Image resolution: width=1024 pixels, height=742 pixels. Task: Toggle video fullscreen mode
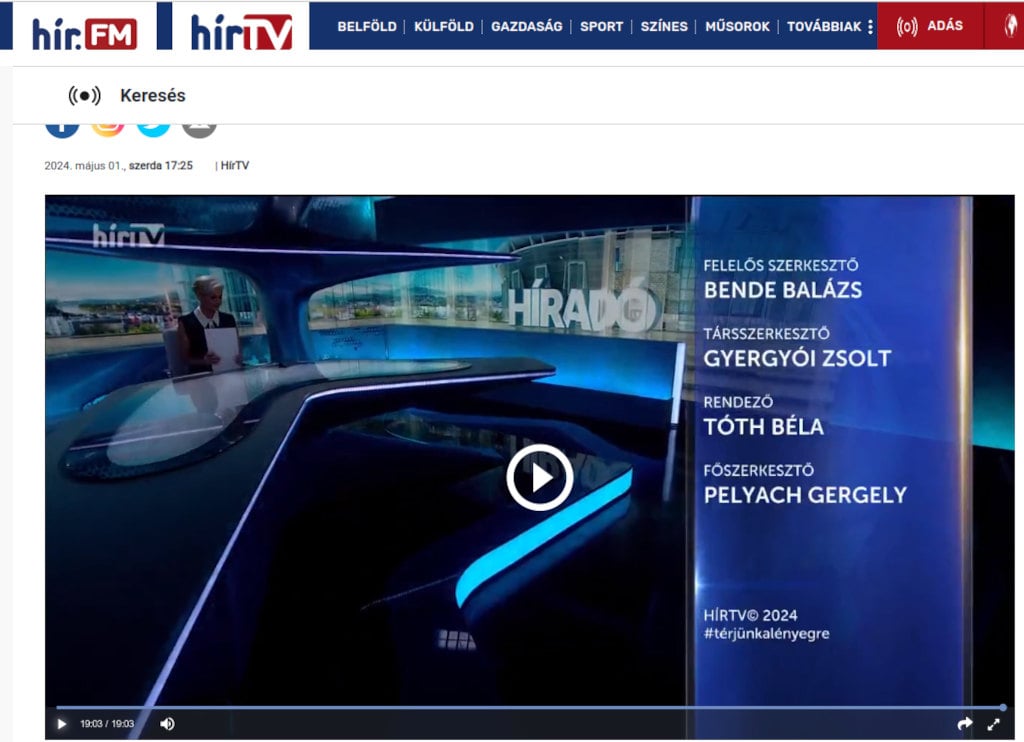click(x=993, y=724)
